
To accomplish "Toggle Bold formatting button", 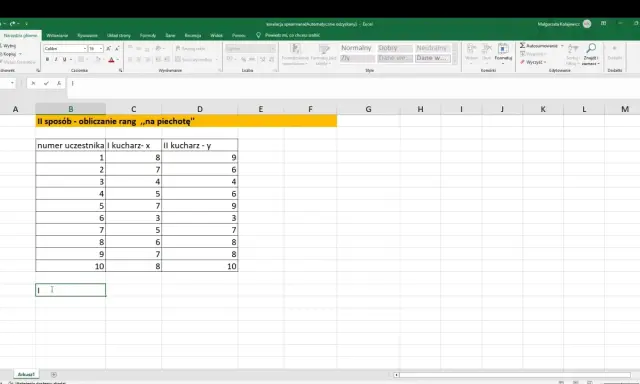I will pos(47,60).
